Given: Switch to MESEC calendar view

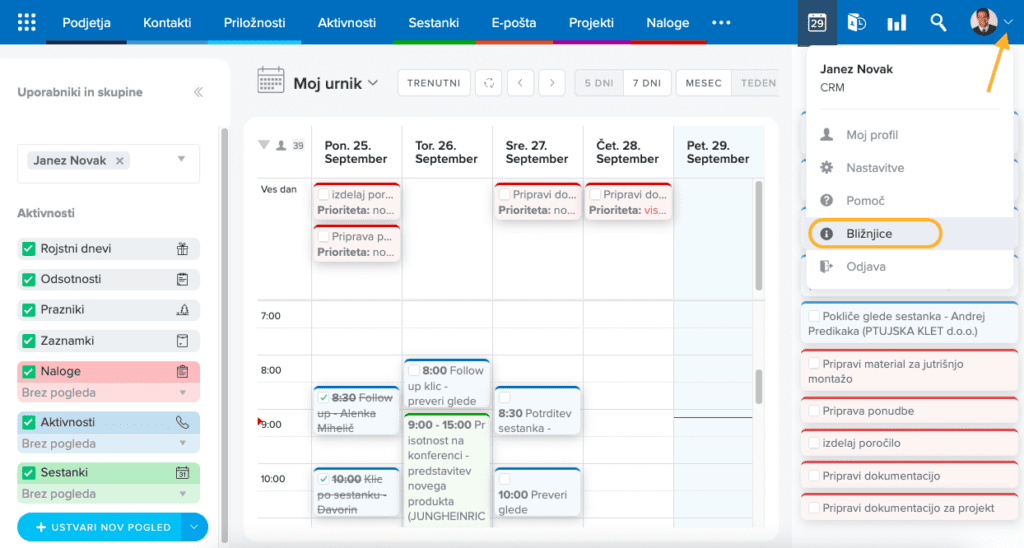Looking at the screenshot, I should click(703, 83).
